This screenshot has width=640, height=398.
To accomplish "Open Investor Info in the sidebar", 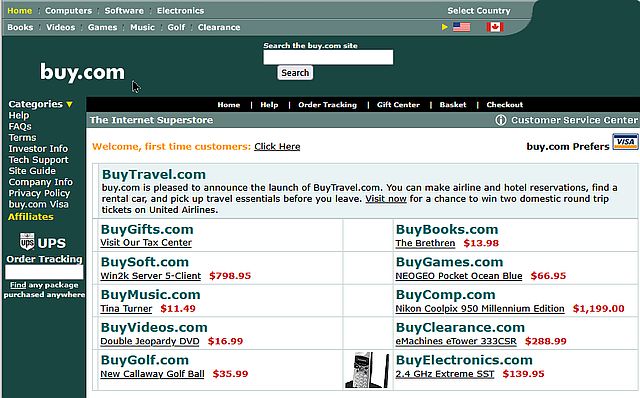I will click(38, 149).
